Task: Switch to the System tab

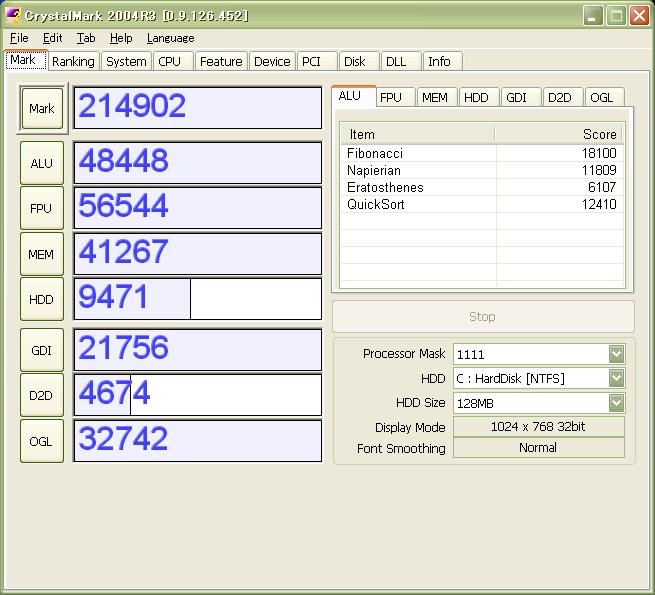Action: (126, 61)
